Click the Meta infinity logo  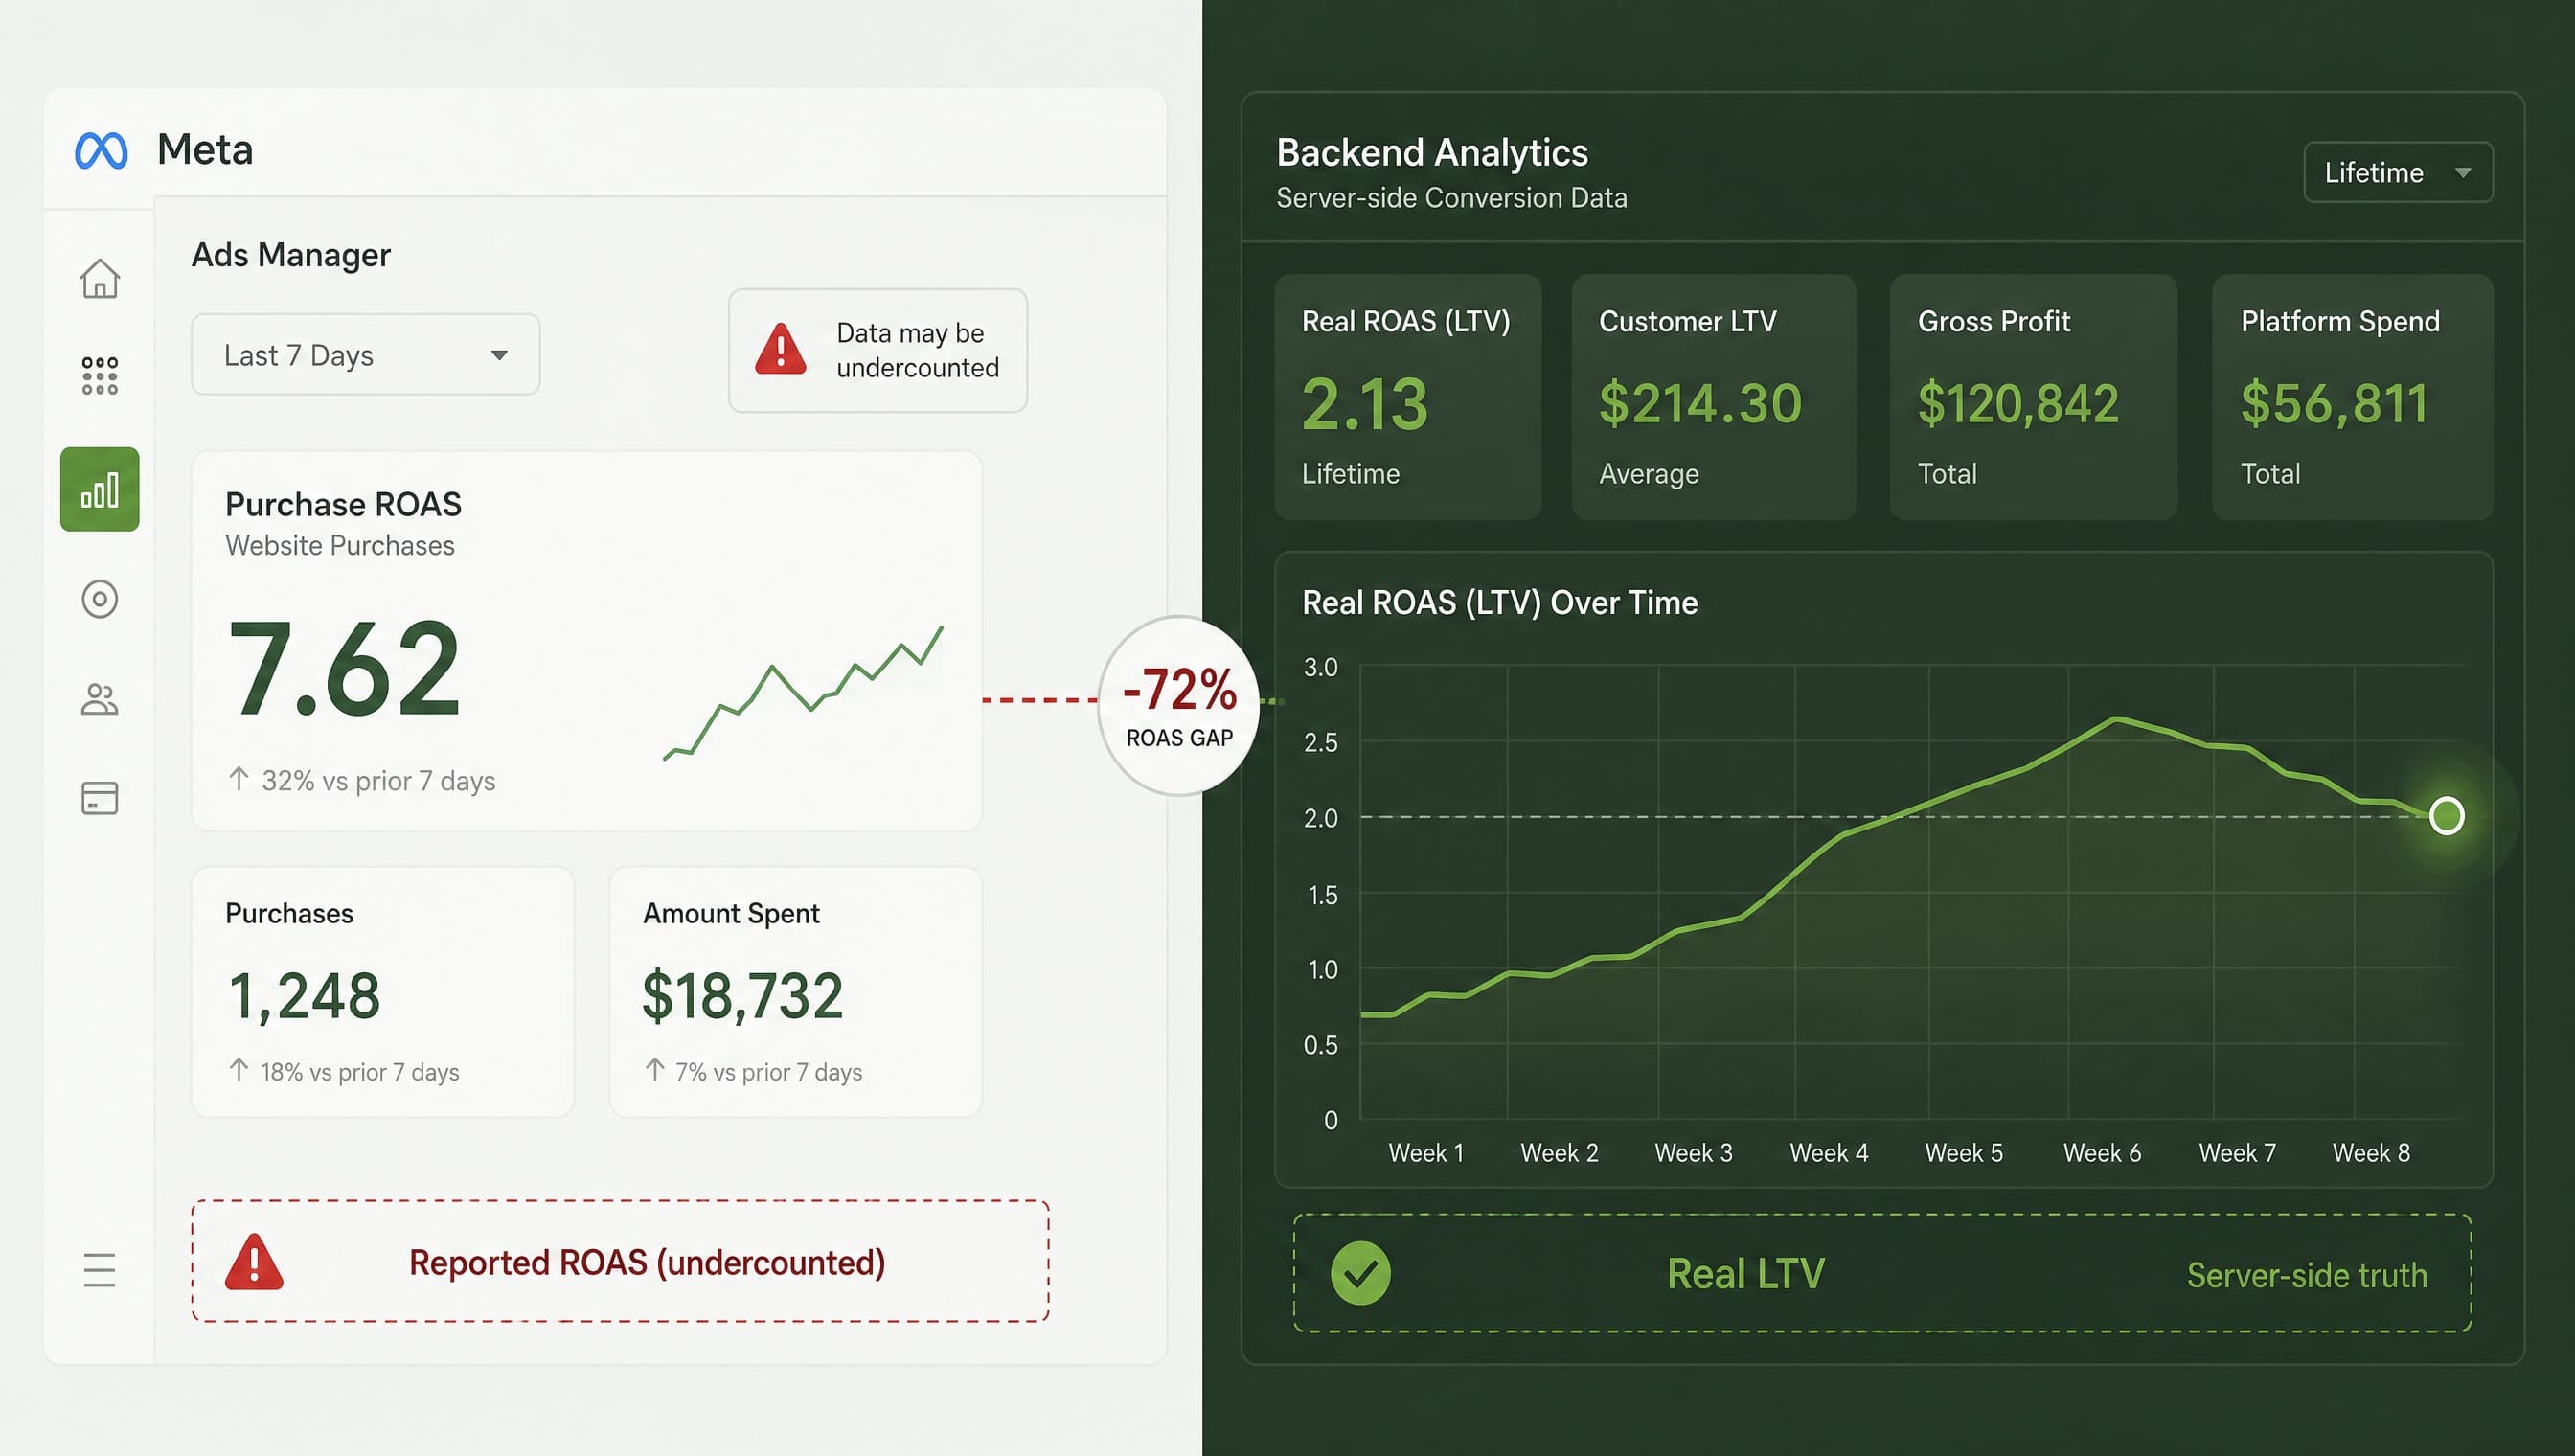(101, 151)
